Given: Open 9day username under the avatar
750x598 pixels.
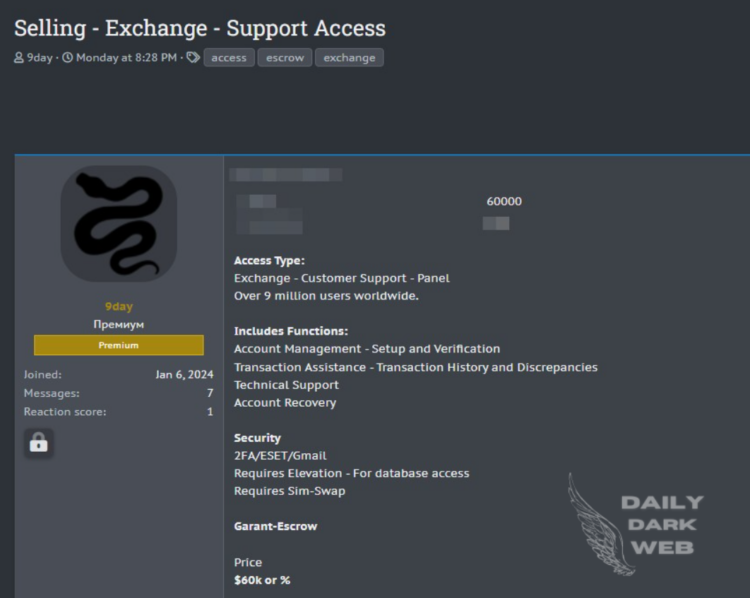Looking at the screenshot, I should click(x=119, y=307).
